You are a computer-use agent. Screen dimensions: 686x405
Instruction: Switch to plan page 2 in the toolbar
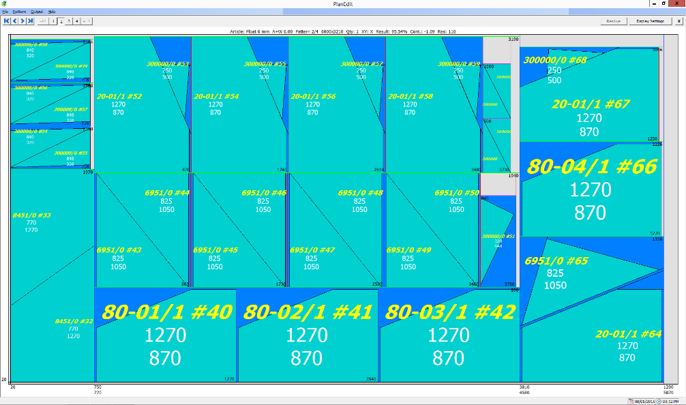(61, 21)
